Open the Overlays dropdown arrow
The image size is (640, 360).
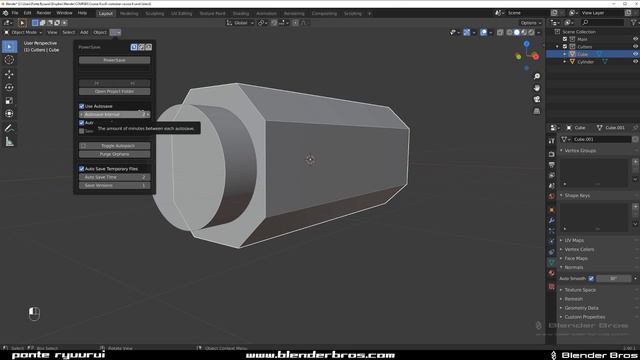[491, 32]
